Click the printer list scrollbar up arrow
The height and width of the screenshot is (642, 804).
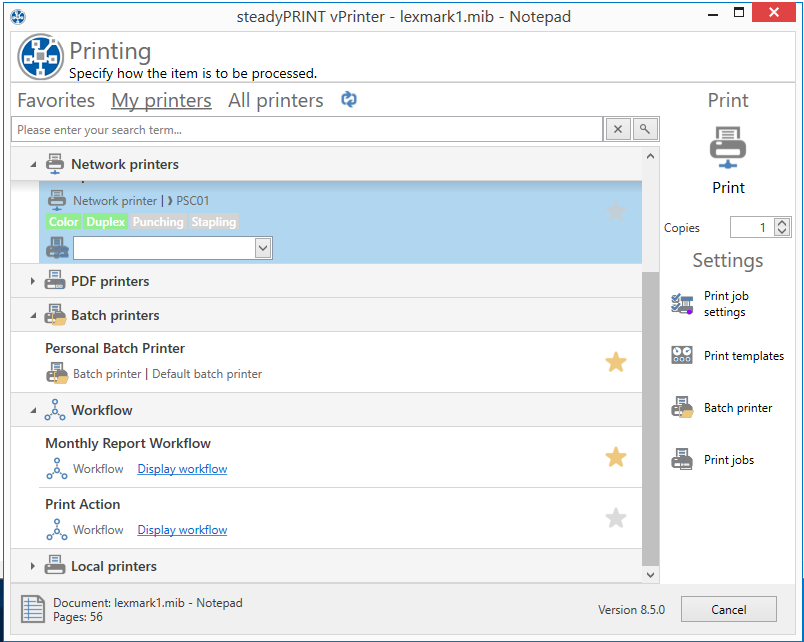[650, 156]
